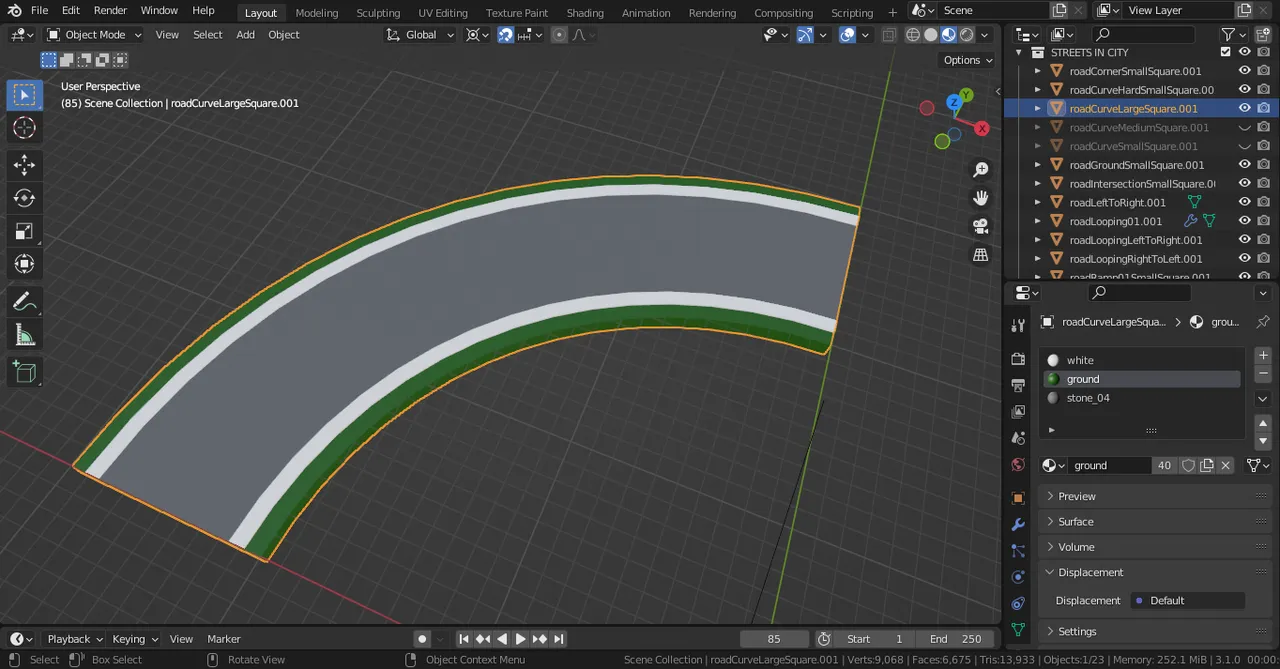Activate the Move tool
Viewport: 1280px width, 669px height.
(x=25, y=165)
